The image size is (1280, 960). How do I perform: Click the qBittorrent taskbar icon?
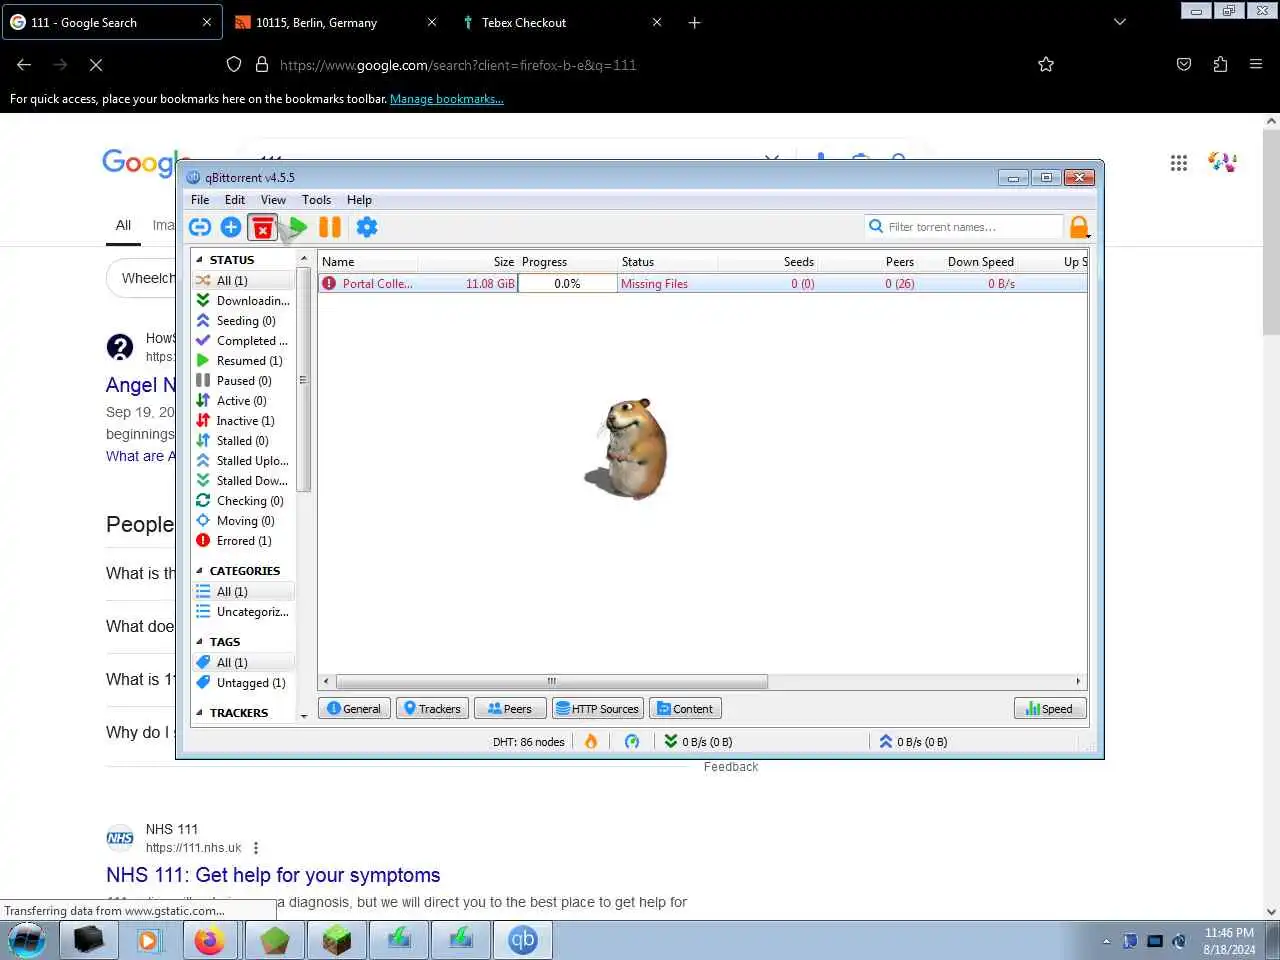pos(523,940)
